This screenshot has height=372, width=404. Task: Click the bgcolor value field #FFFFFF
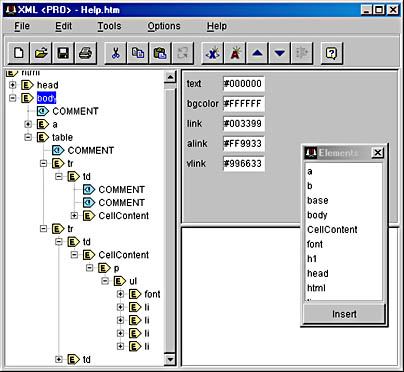[x=244, y=104]
